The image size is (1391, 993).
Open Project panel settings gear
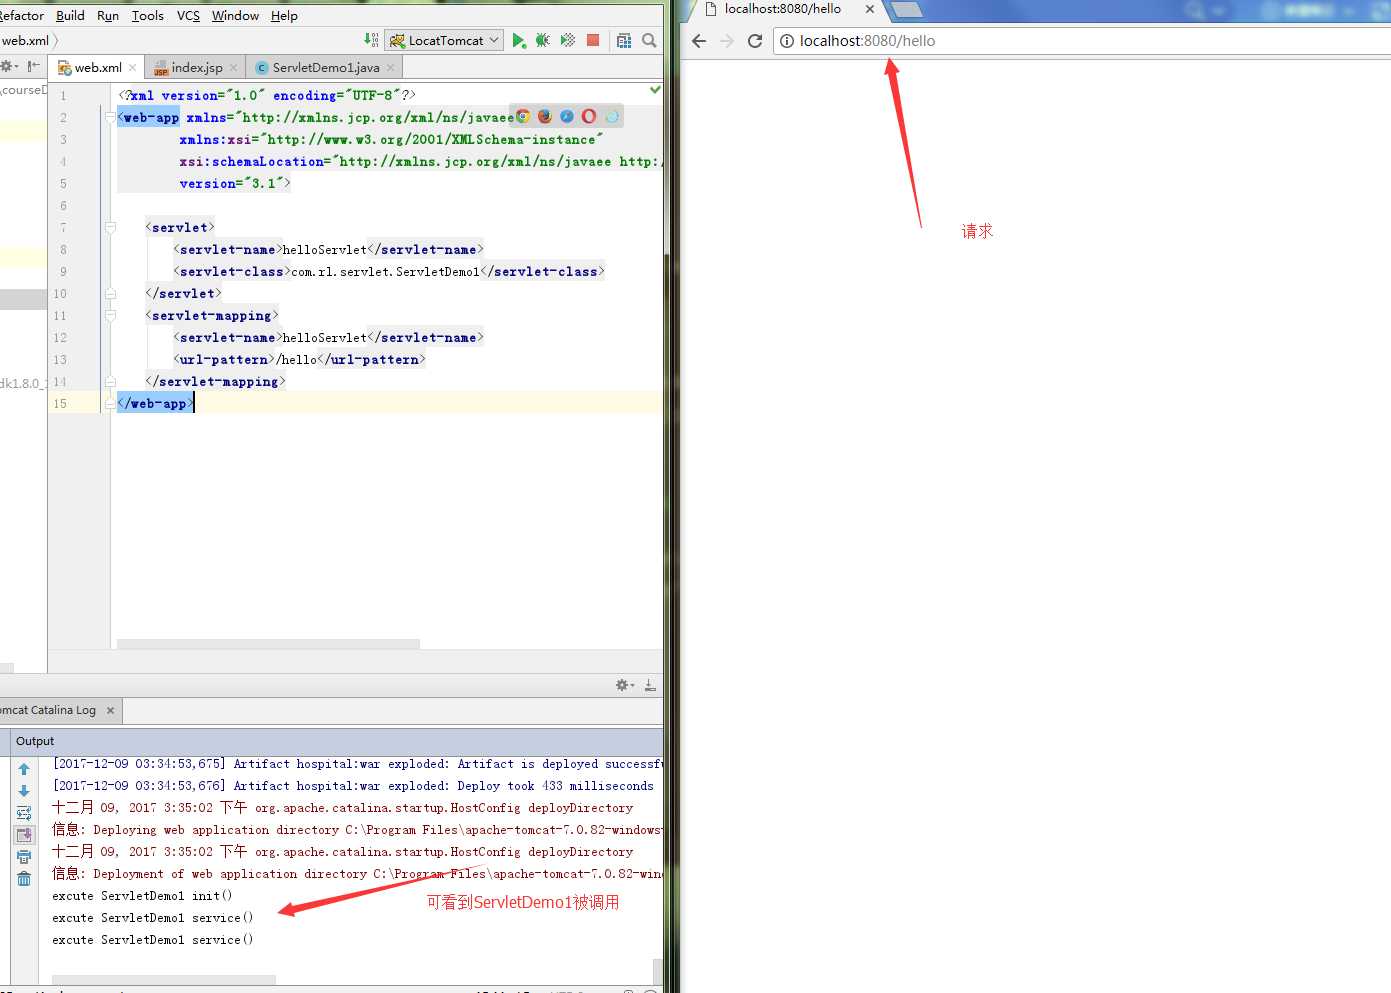pyautogui.click(x=9, y=67)
